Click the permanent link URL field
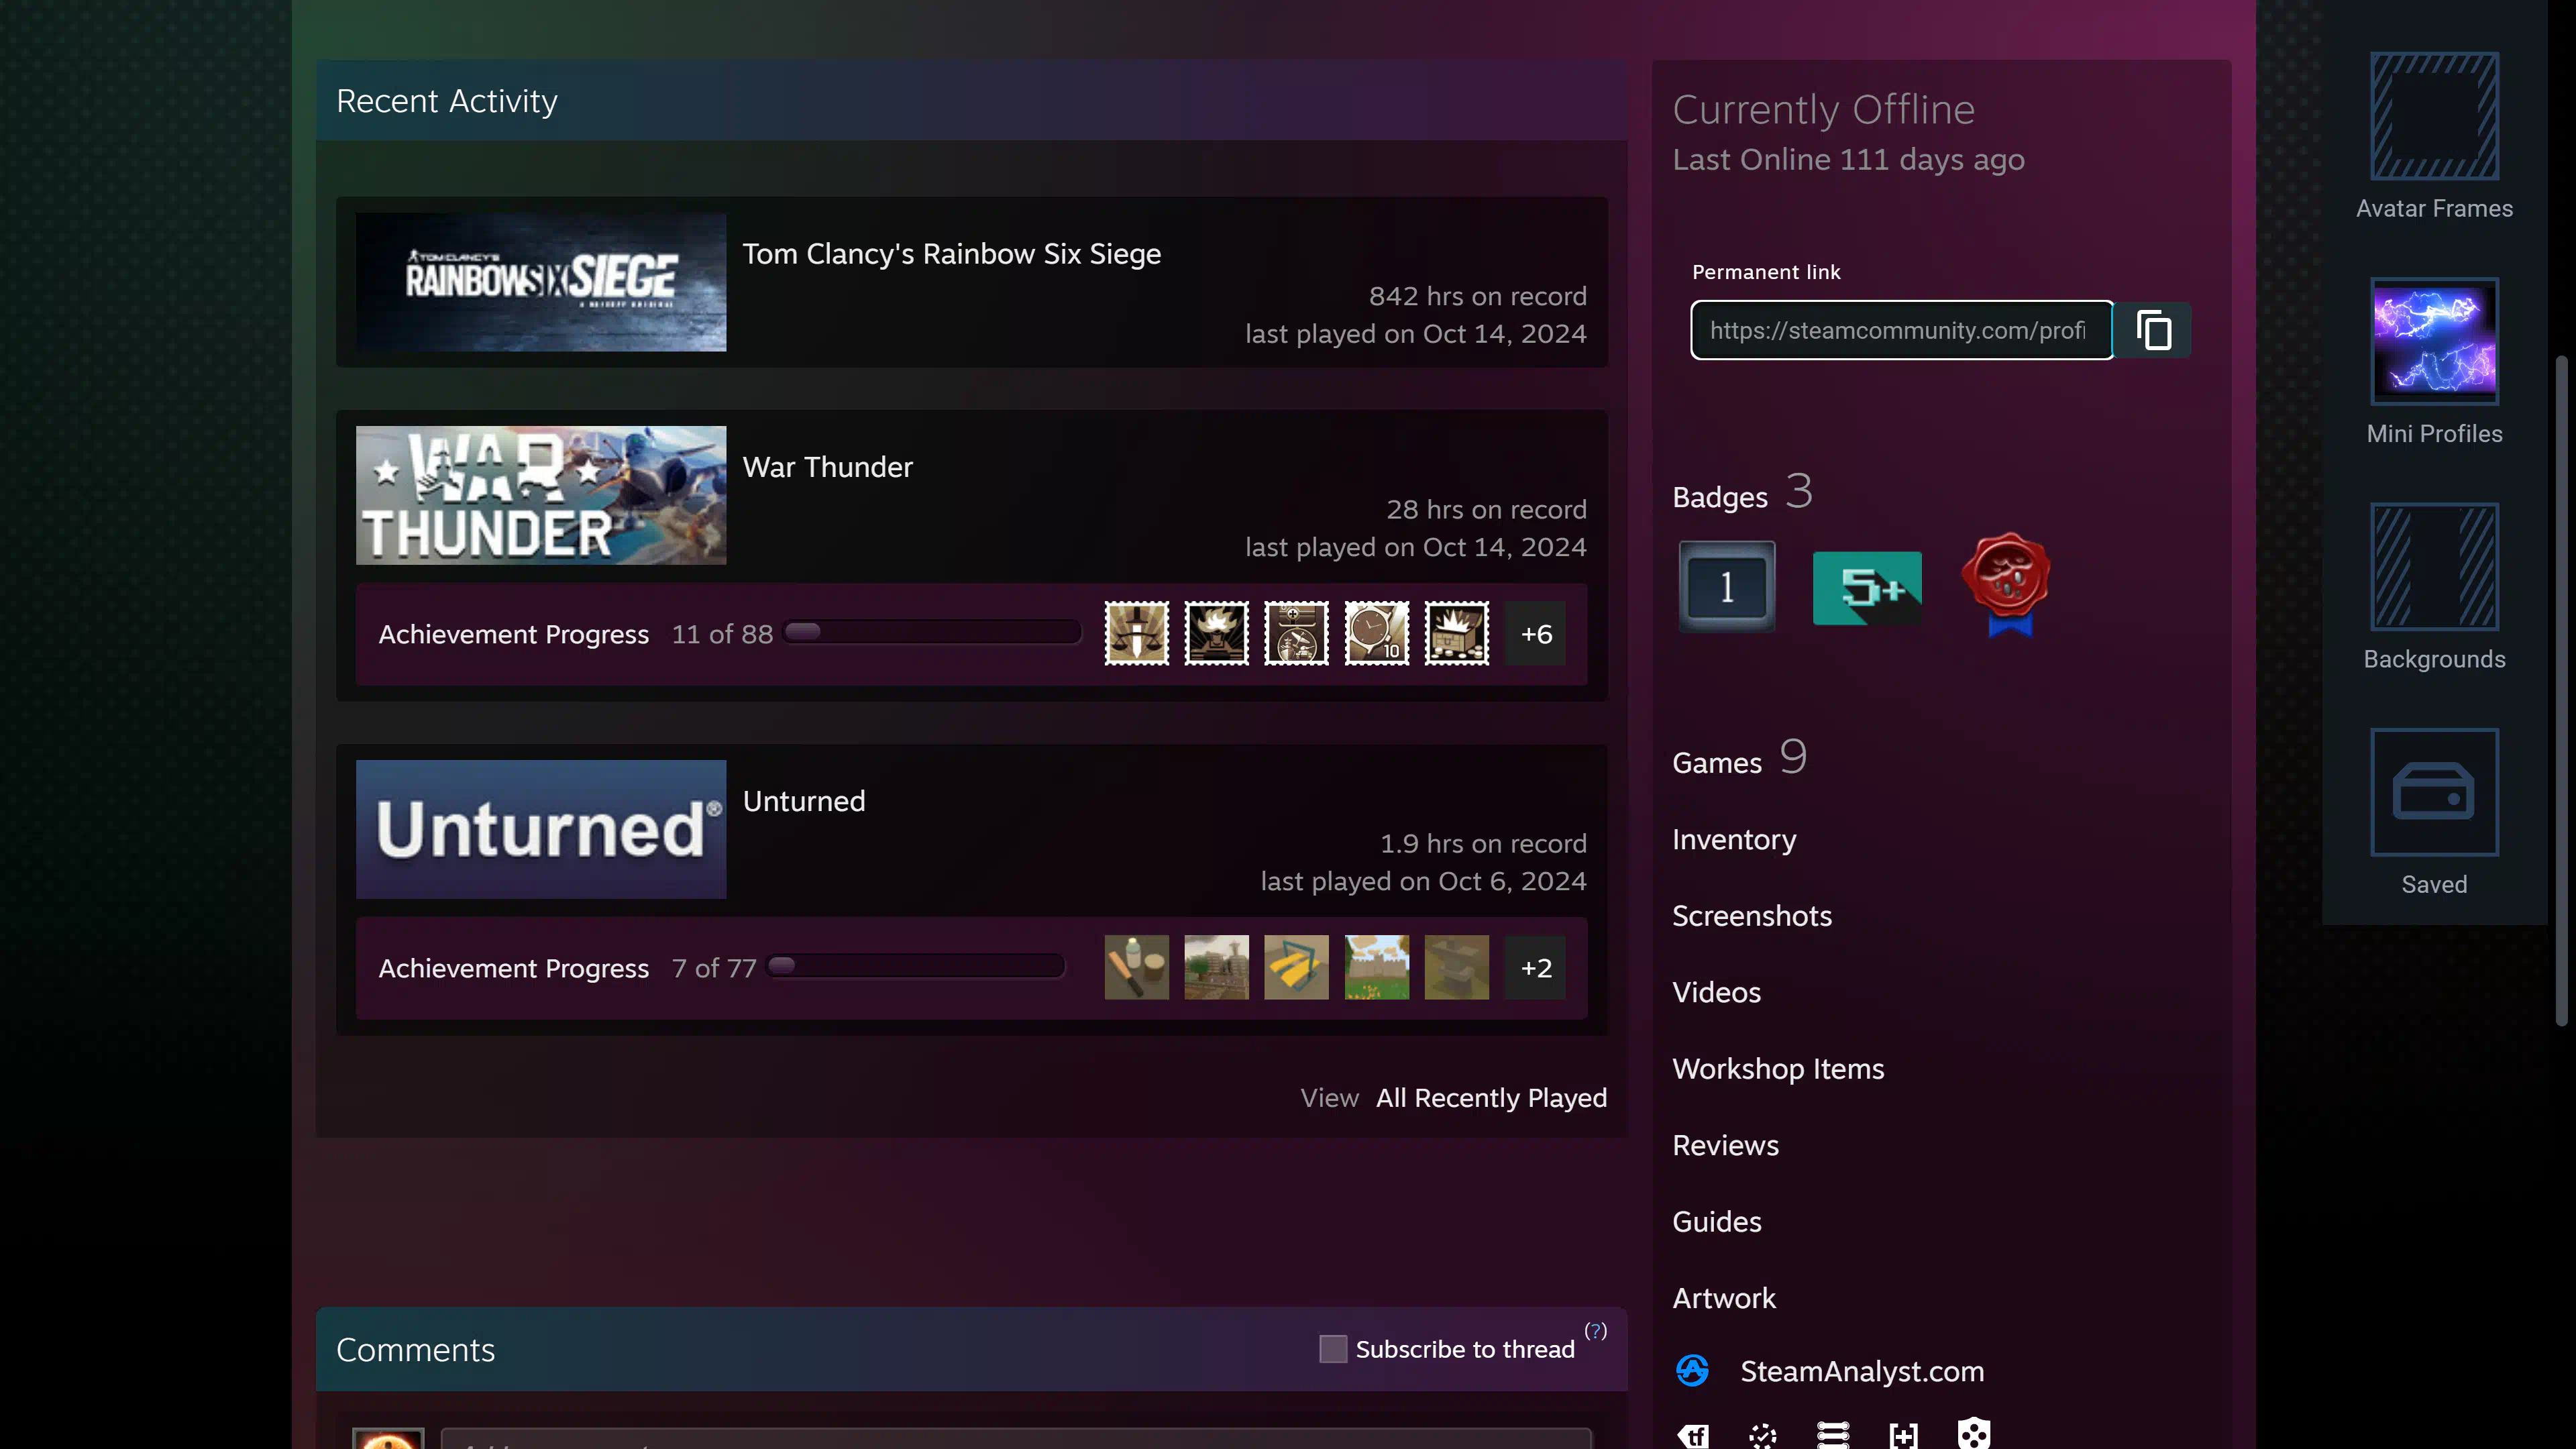Screen dimensions: 2576x1449 click(1901, 330)
